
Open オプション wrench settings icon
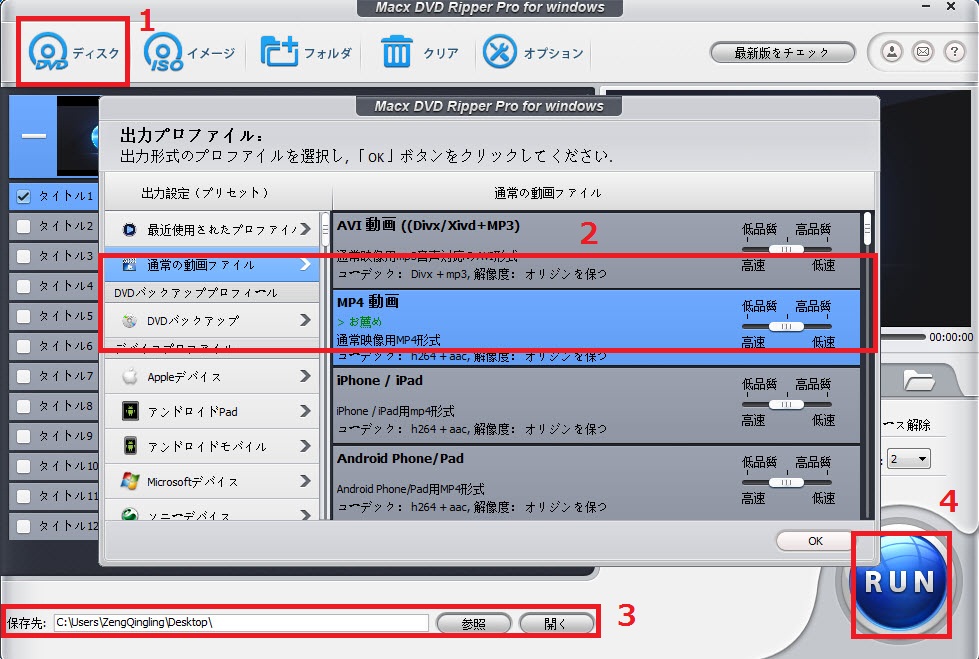[x=499, y=51]
